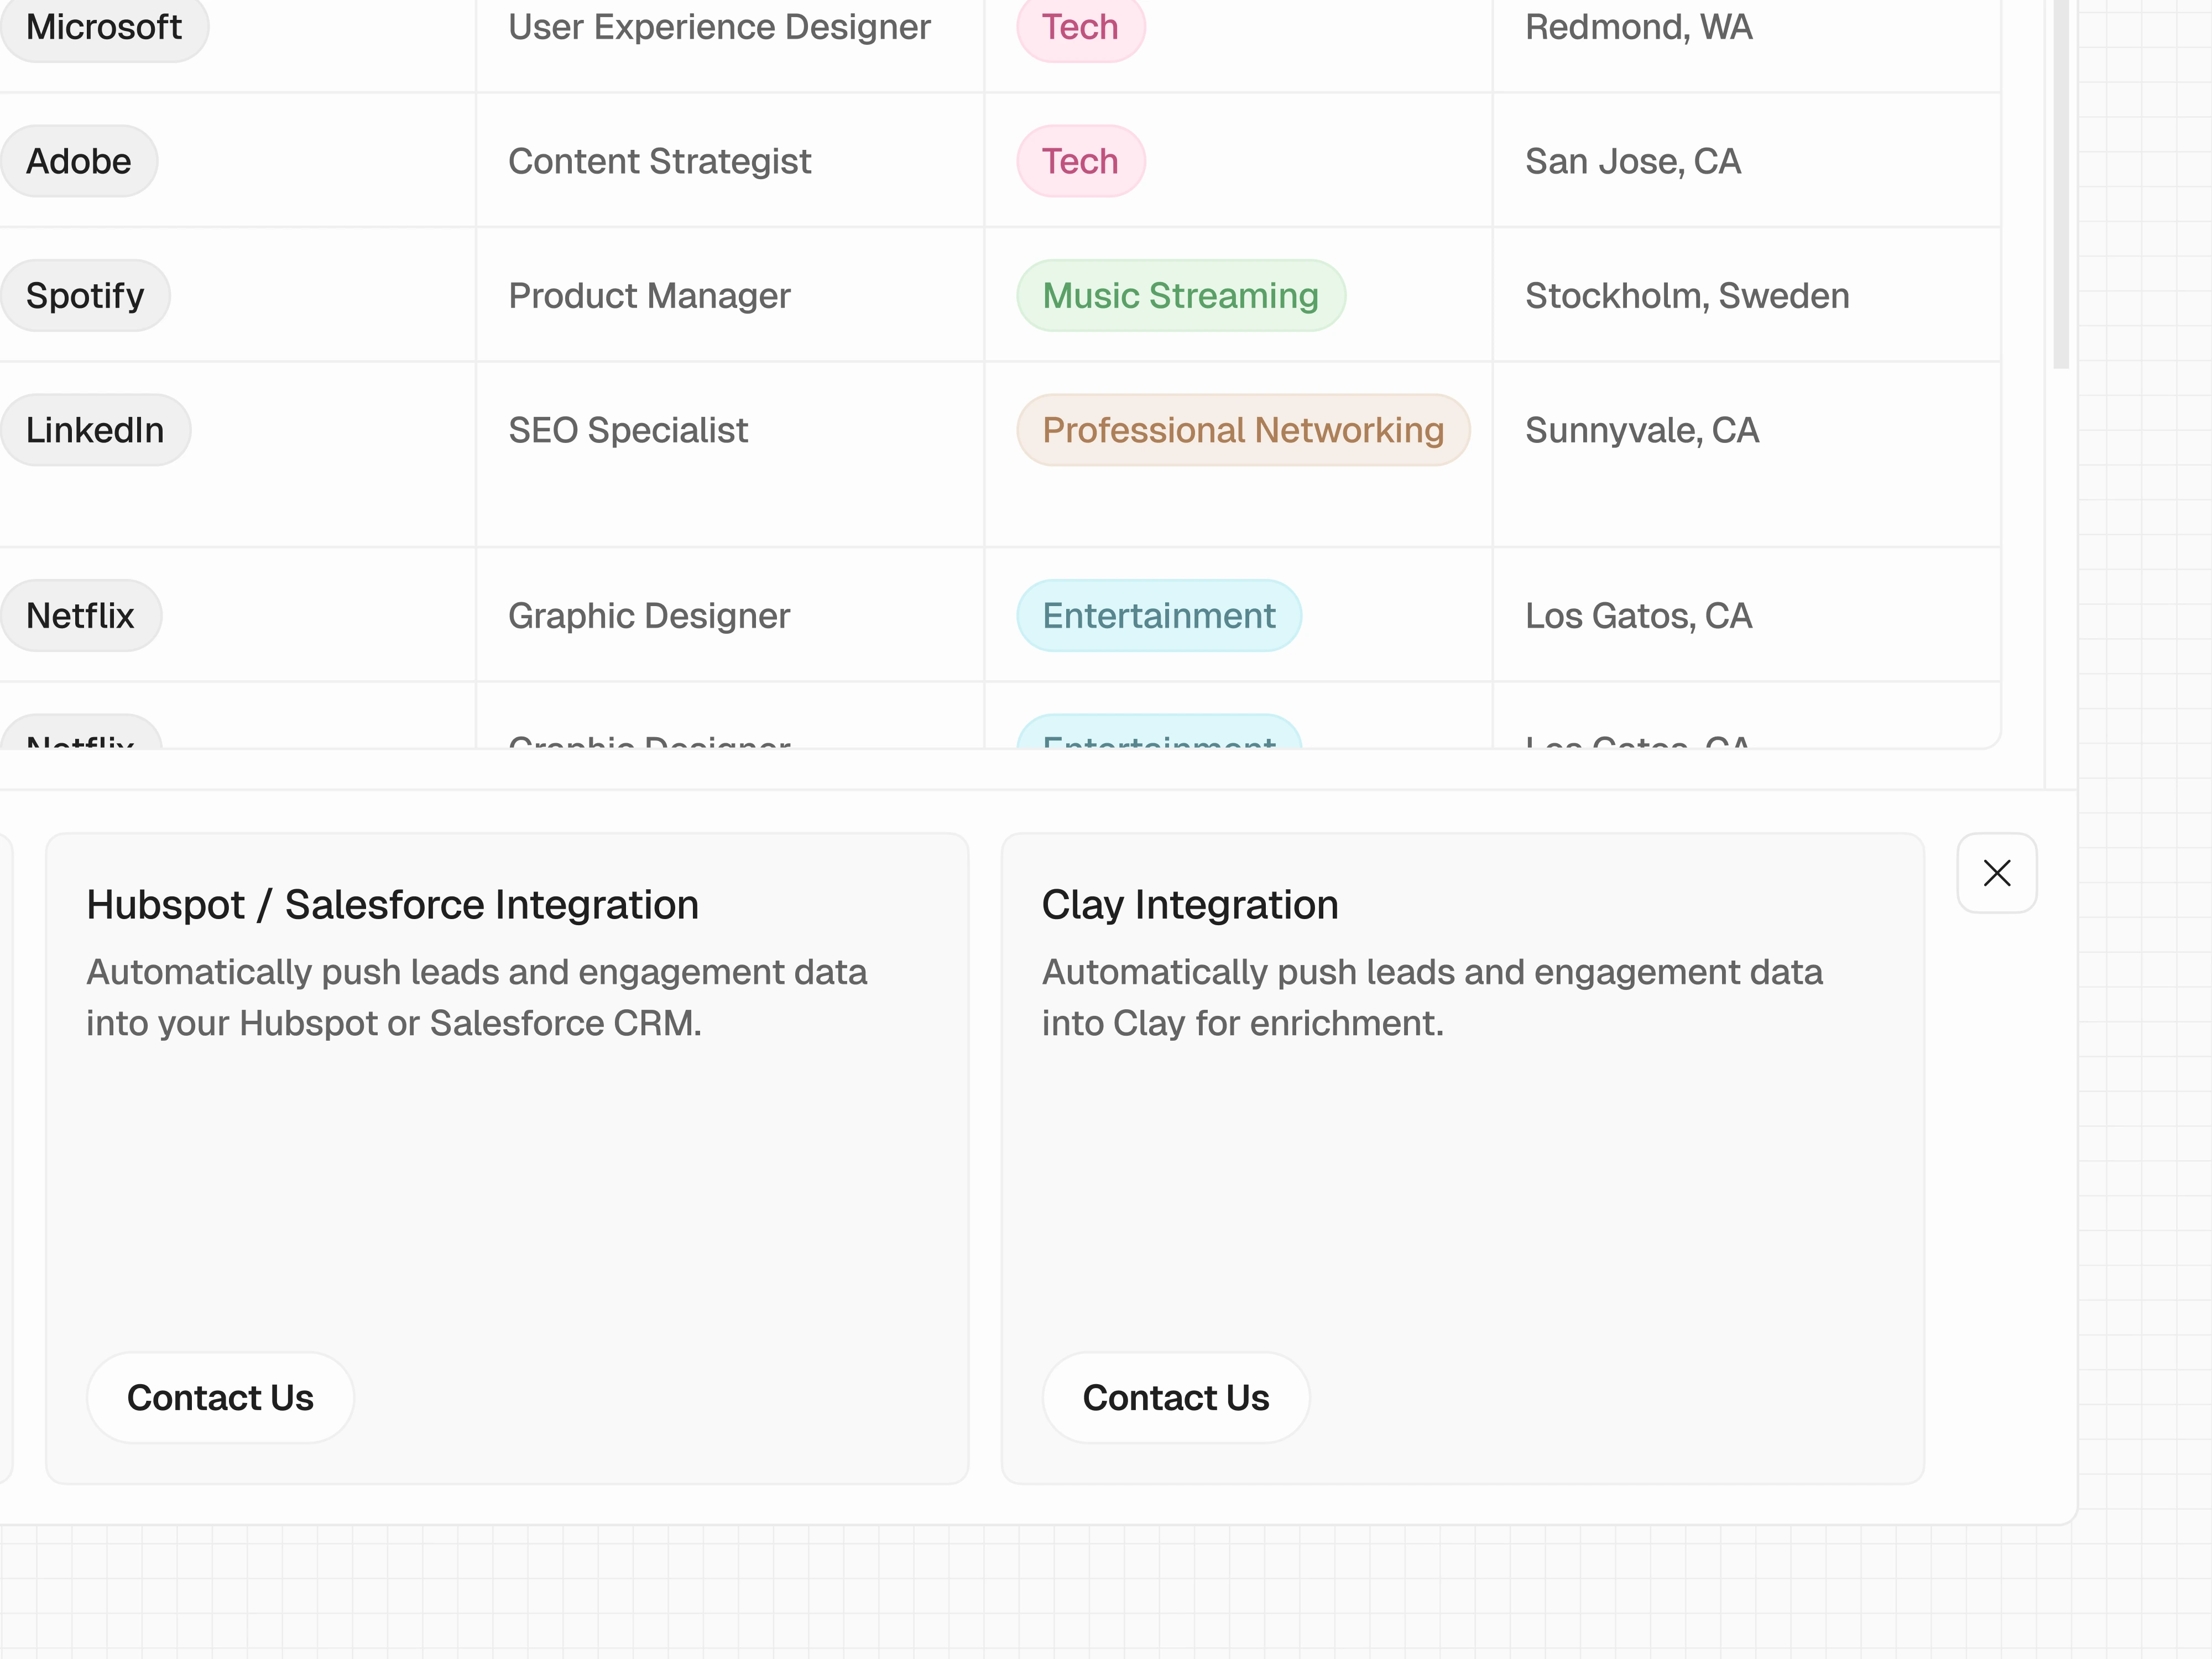2212x1659 pixels.
Task: Click Contact Us under Hubspot / Salesforce Integration
Action: (x=220, y=1397)
